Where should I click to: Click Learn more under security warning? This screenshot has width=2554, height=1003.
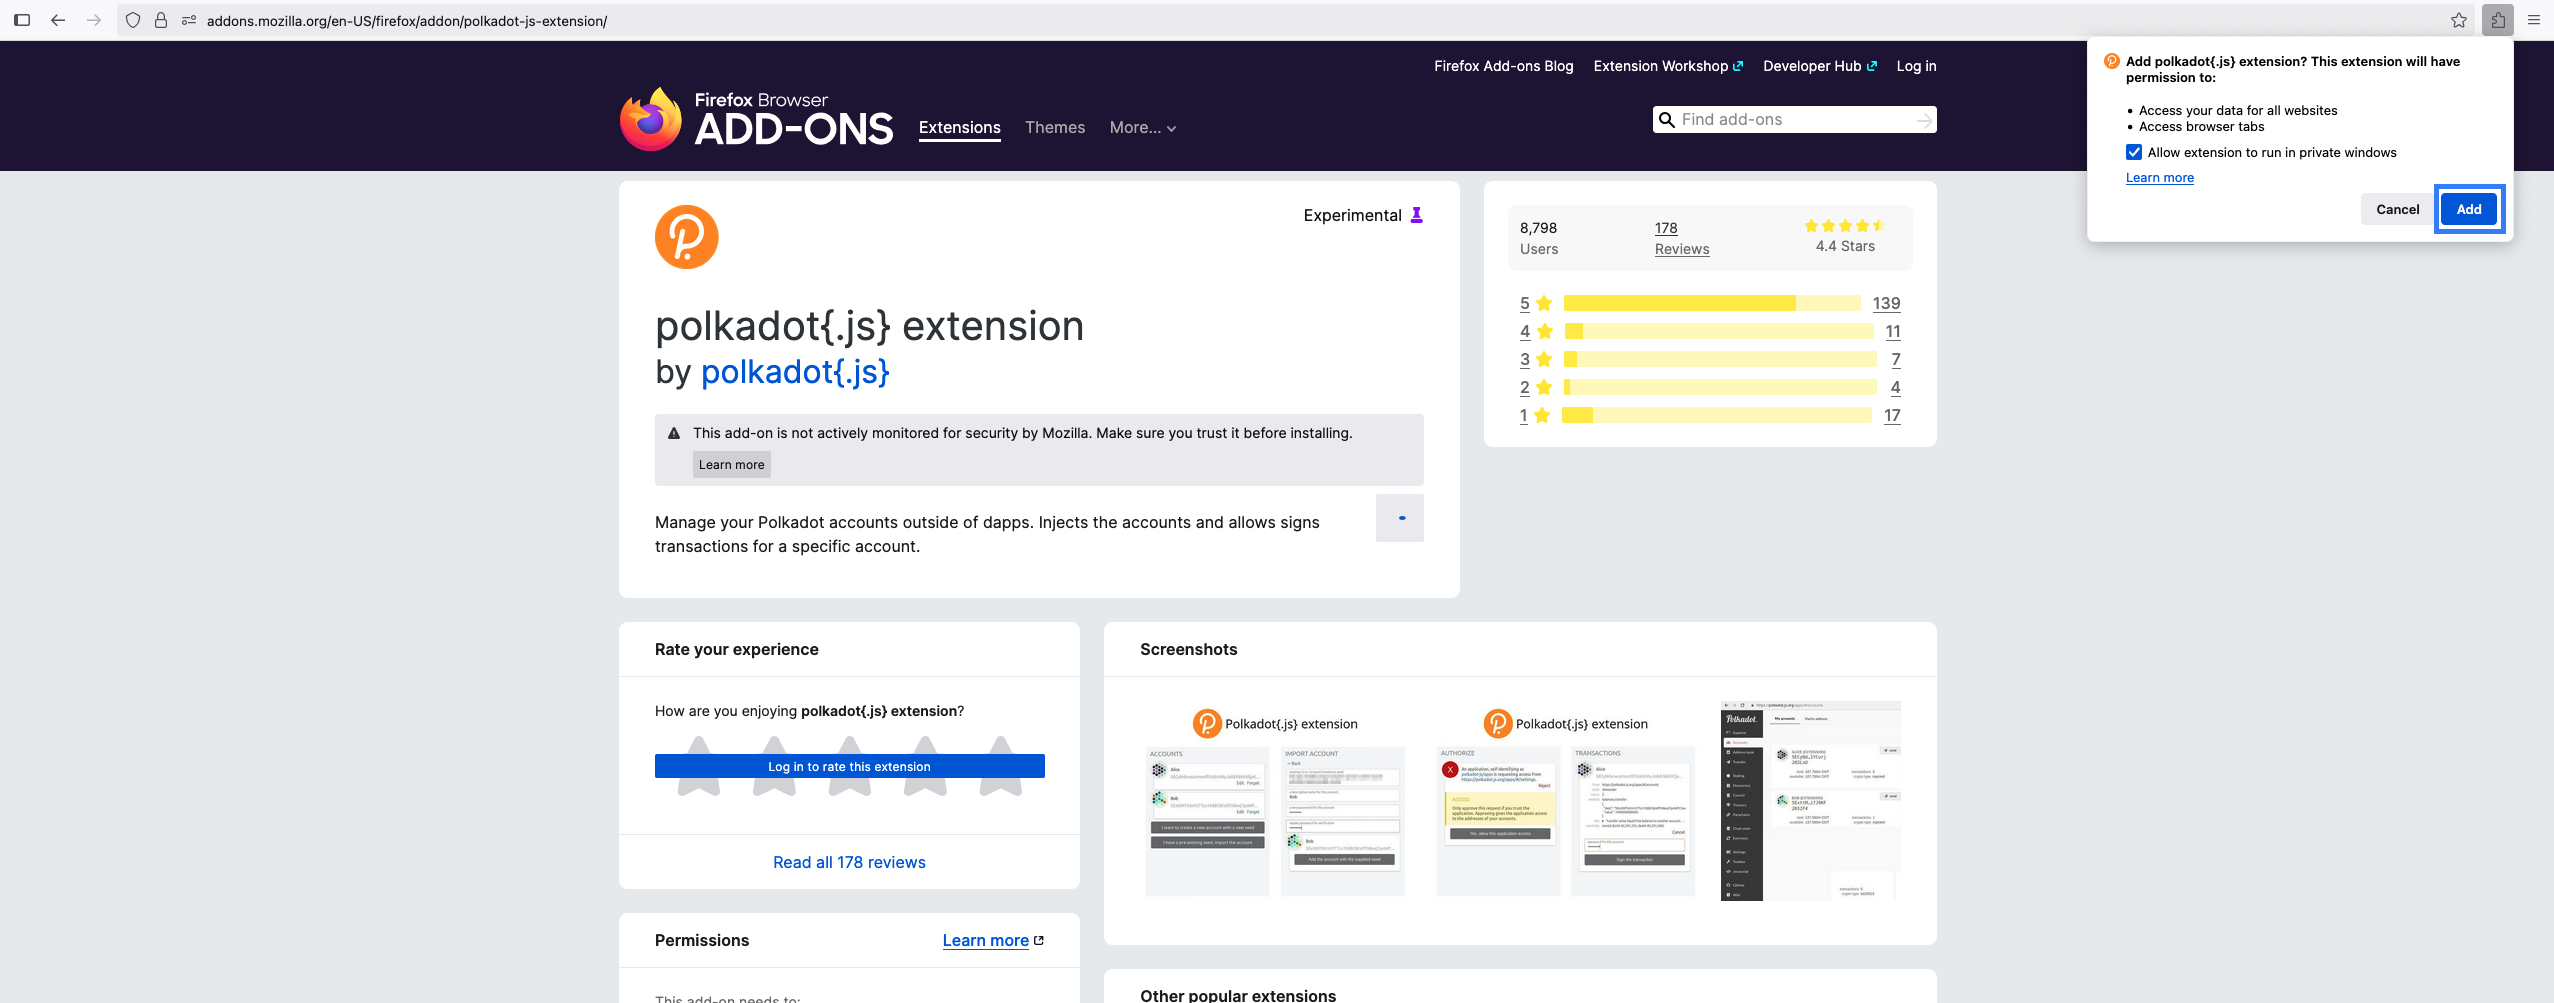pos(732,465)
